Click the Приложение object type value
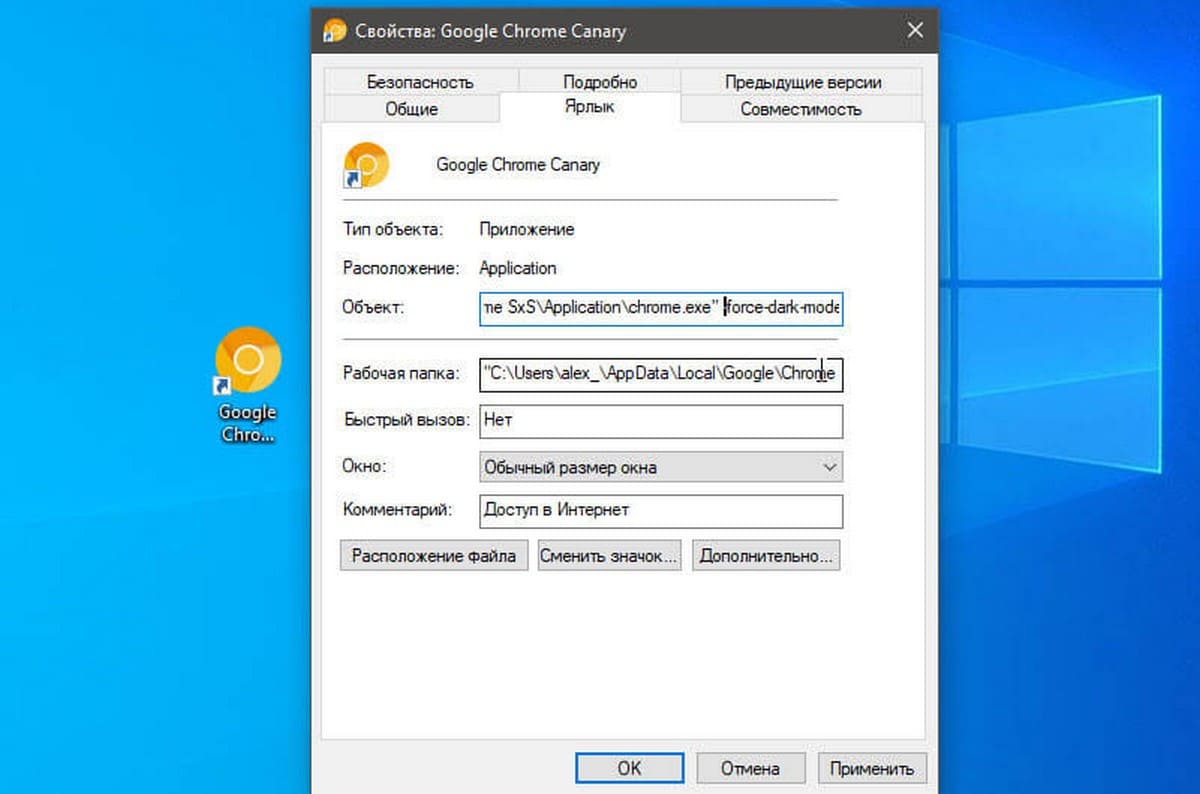 tap(527, 229)
